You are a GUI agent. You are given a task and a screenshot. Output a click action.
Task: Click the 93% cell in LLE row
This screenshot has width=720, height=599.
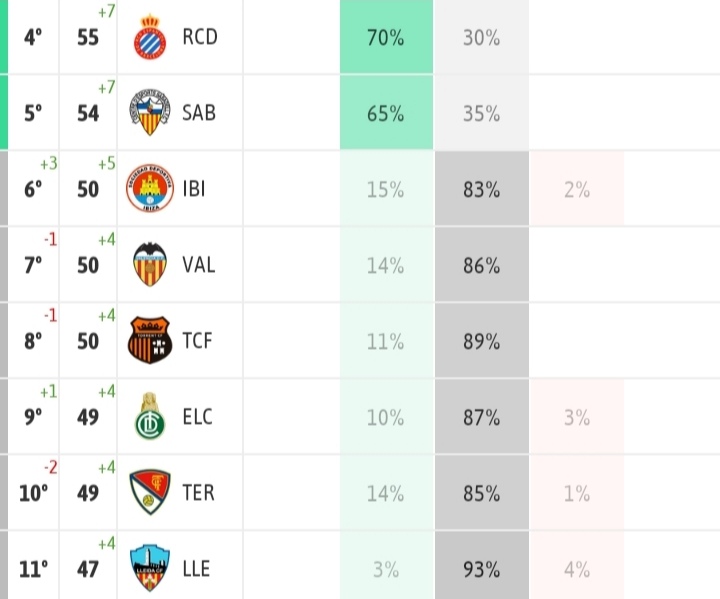482,569
